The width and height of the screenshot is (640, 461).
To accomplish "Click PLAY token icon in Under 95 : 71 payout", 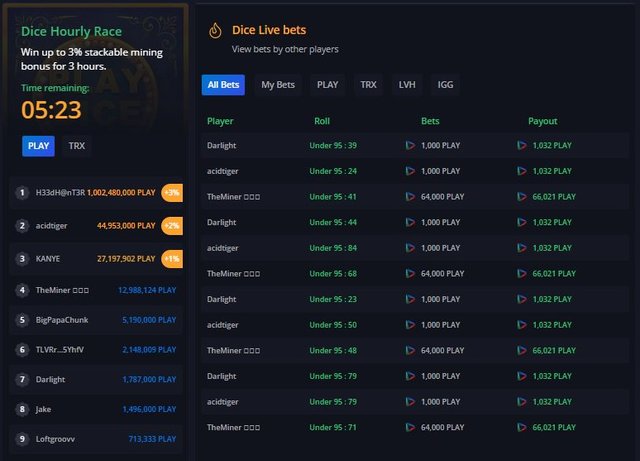I will tap(522, 428).
